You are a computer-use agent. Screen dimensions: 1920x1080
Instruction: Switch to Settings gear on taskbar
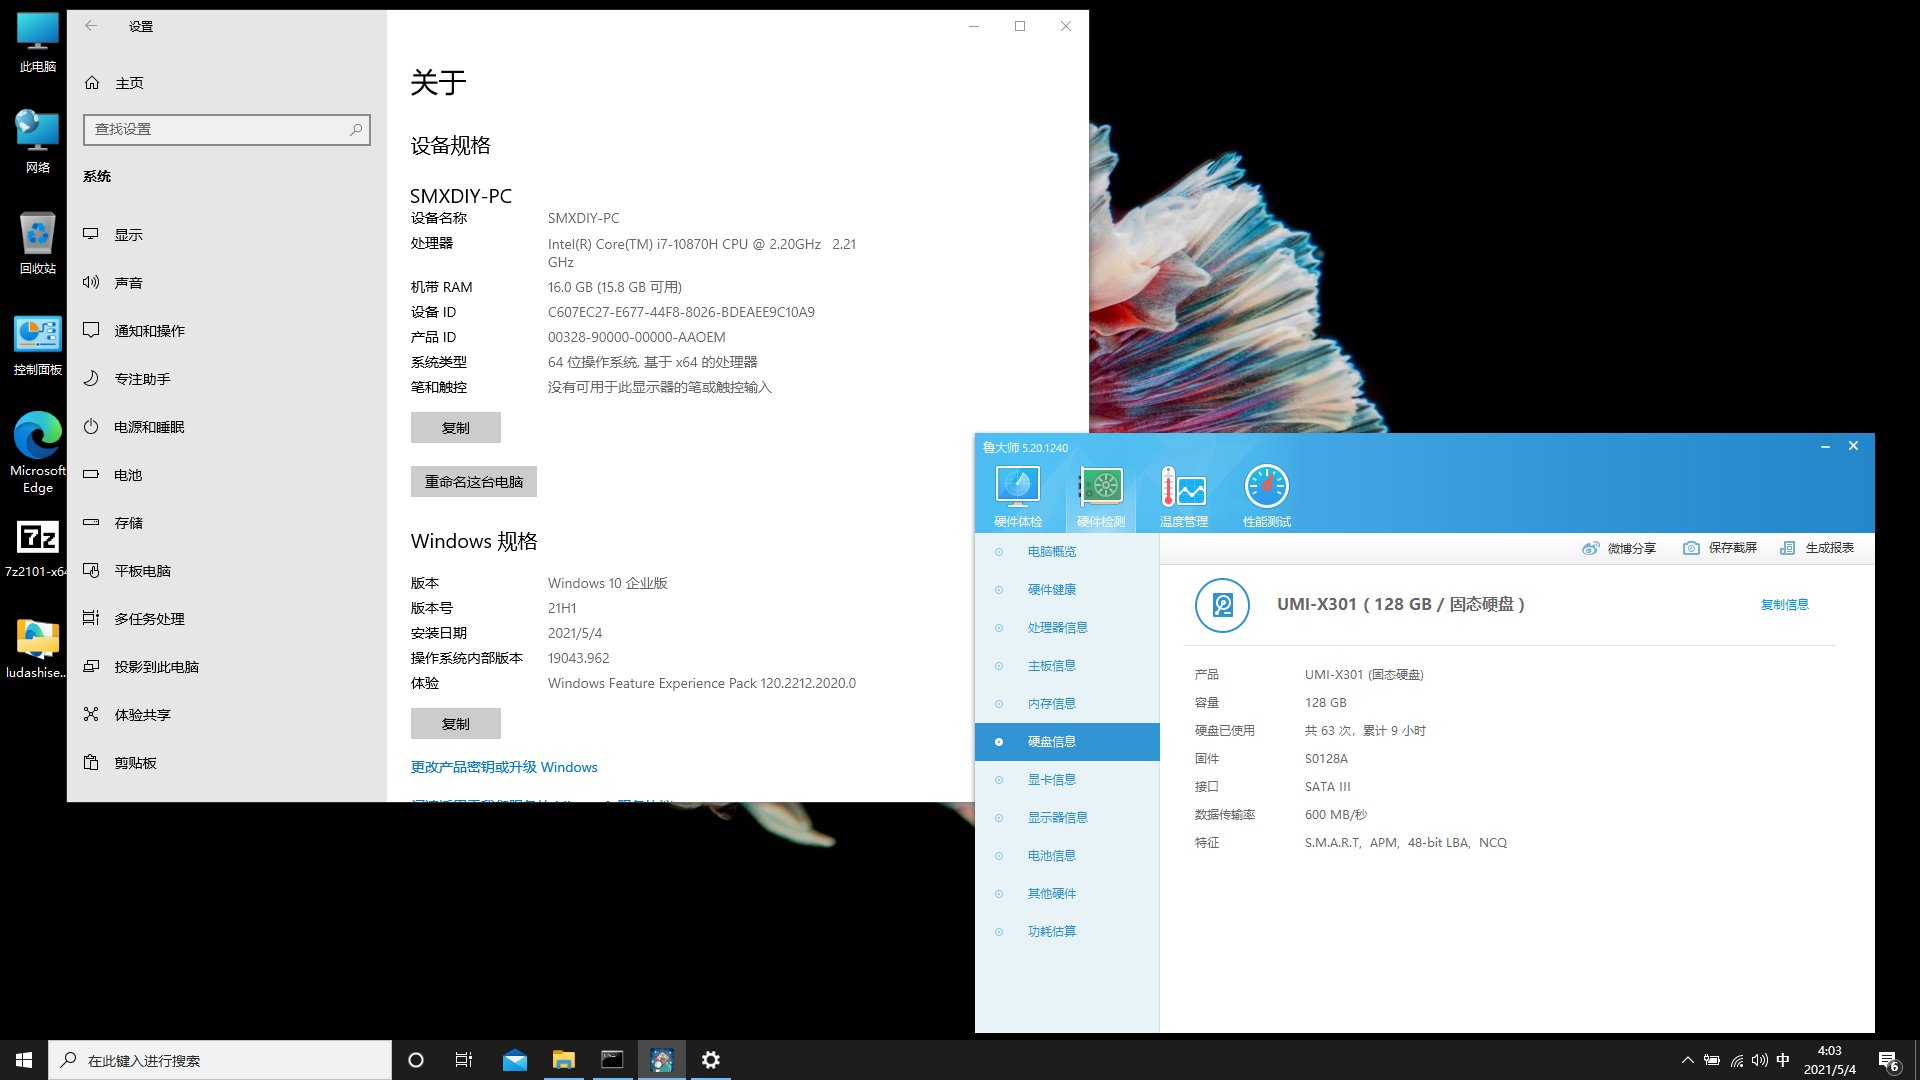click(x=710, y=1060)
